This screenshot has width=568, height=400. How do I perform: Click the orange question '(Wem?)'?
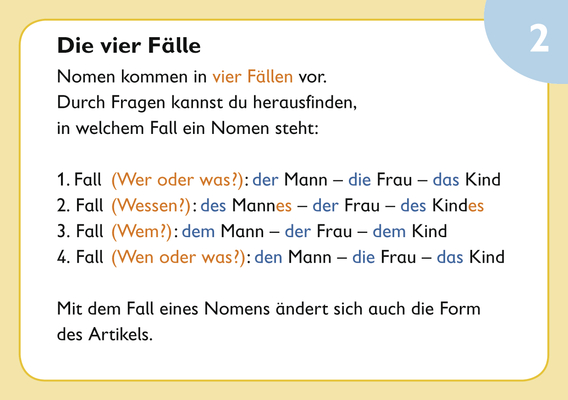(x=141, y=232)
